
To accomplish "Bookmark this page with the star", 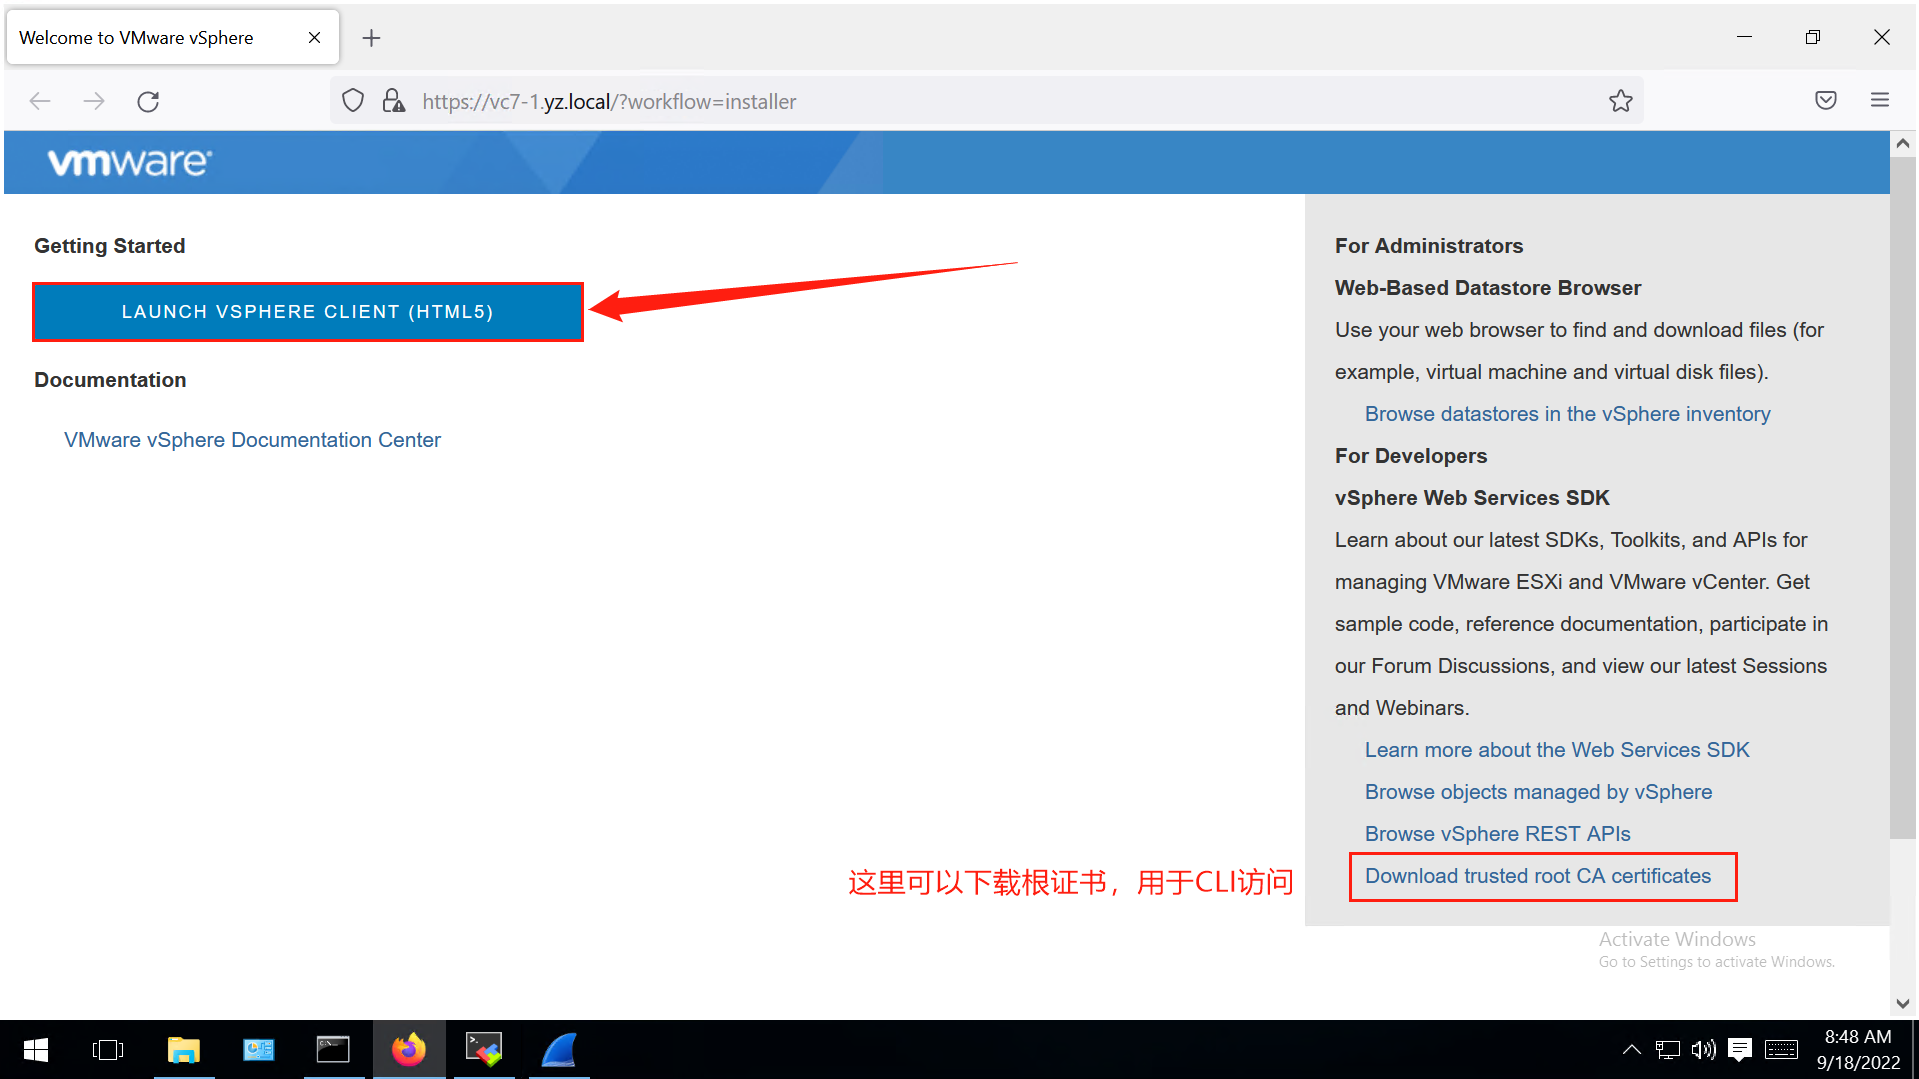I will pyautogui.click(x=1620, y=101).
